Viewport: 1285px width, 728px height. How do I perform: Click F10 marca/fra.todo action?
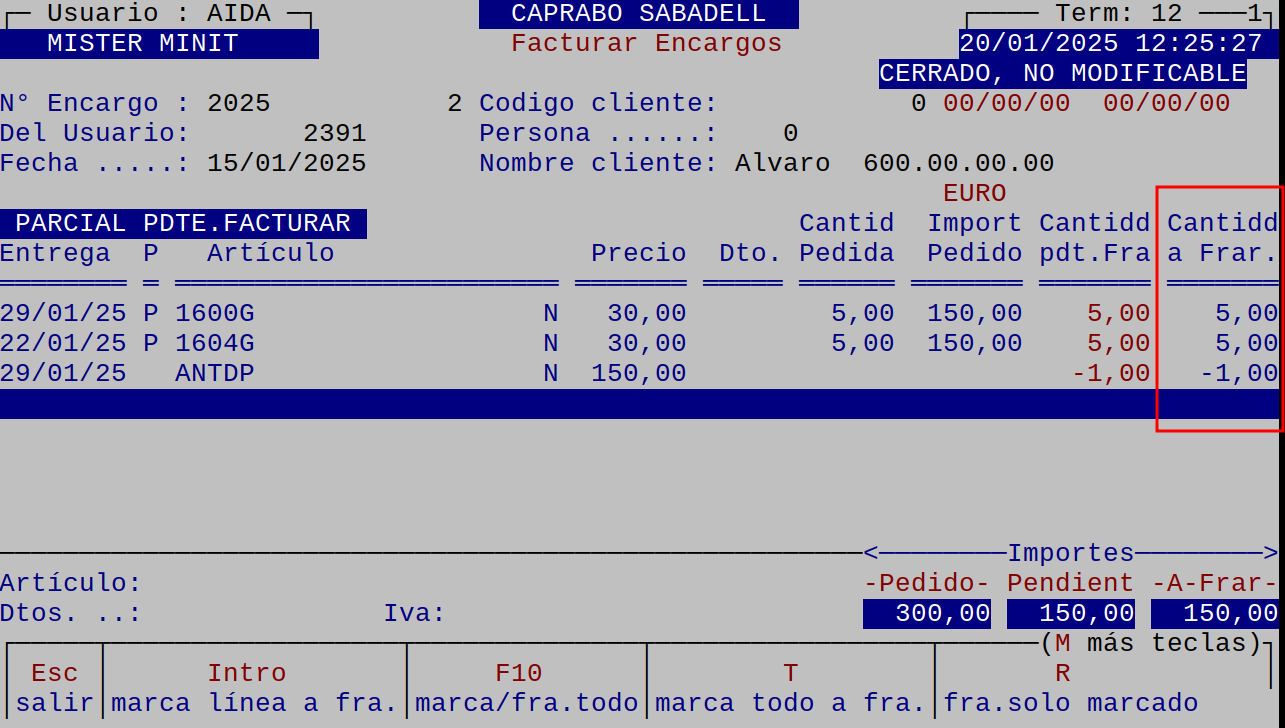(x=525, y=688)
